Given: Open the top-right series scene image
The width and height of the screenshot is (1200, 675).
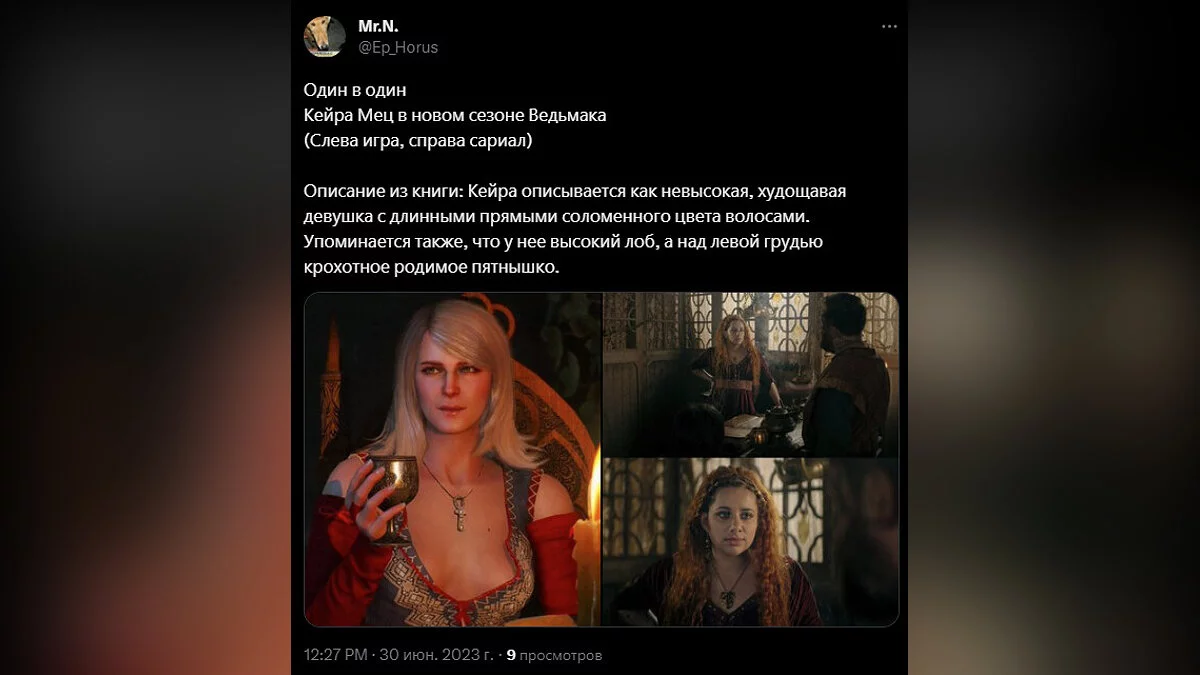Looking at the screenshot, I should (751, 374).
